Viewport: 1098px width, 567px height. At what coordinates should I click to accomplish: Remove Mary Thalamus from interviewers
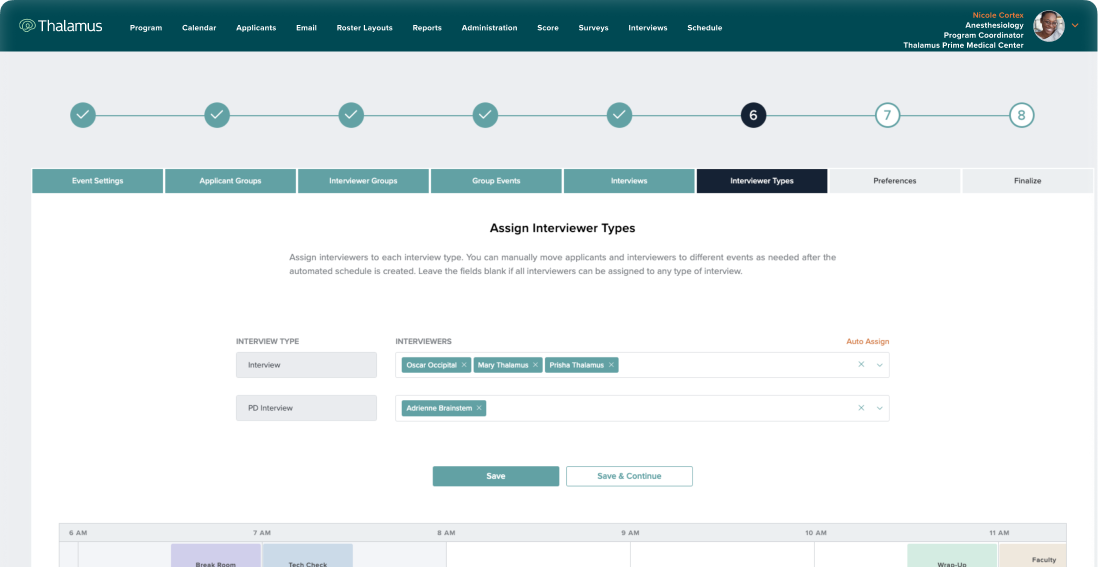535,365
